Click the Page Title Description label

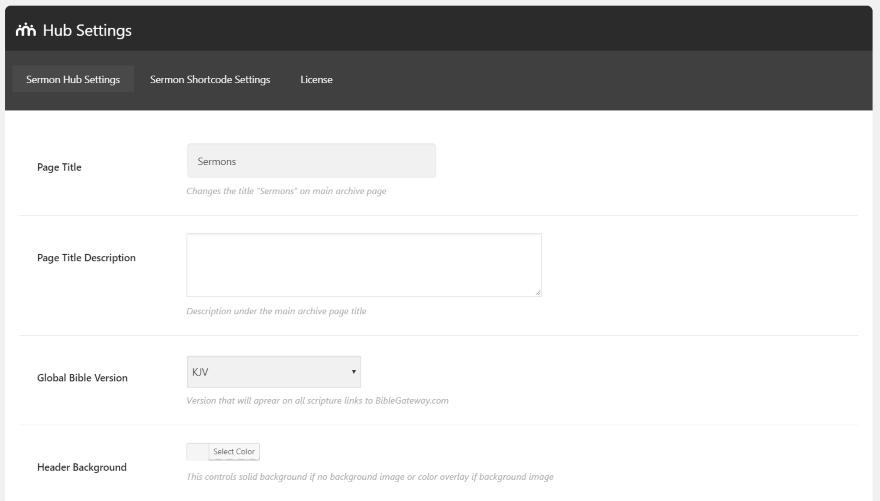click(x=86, y=258)
